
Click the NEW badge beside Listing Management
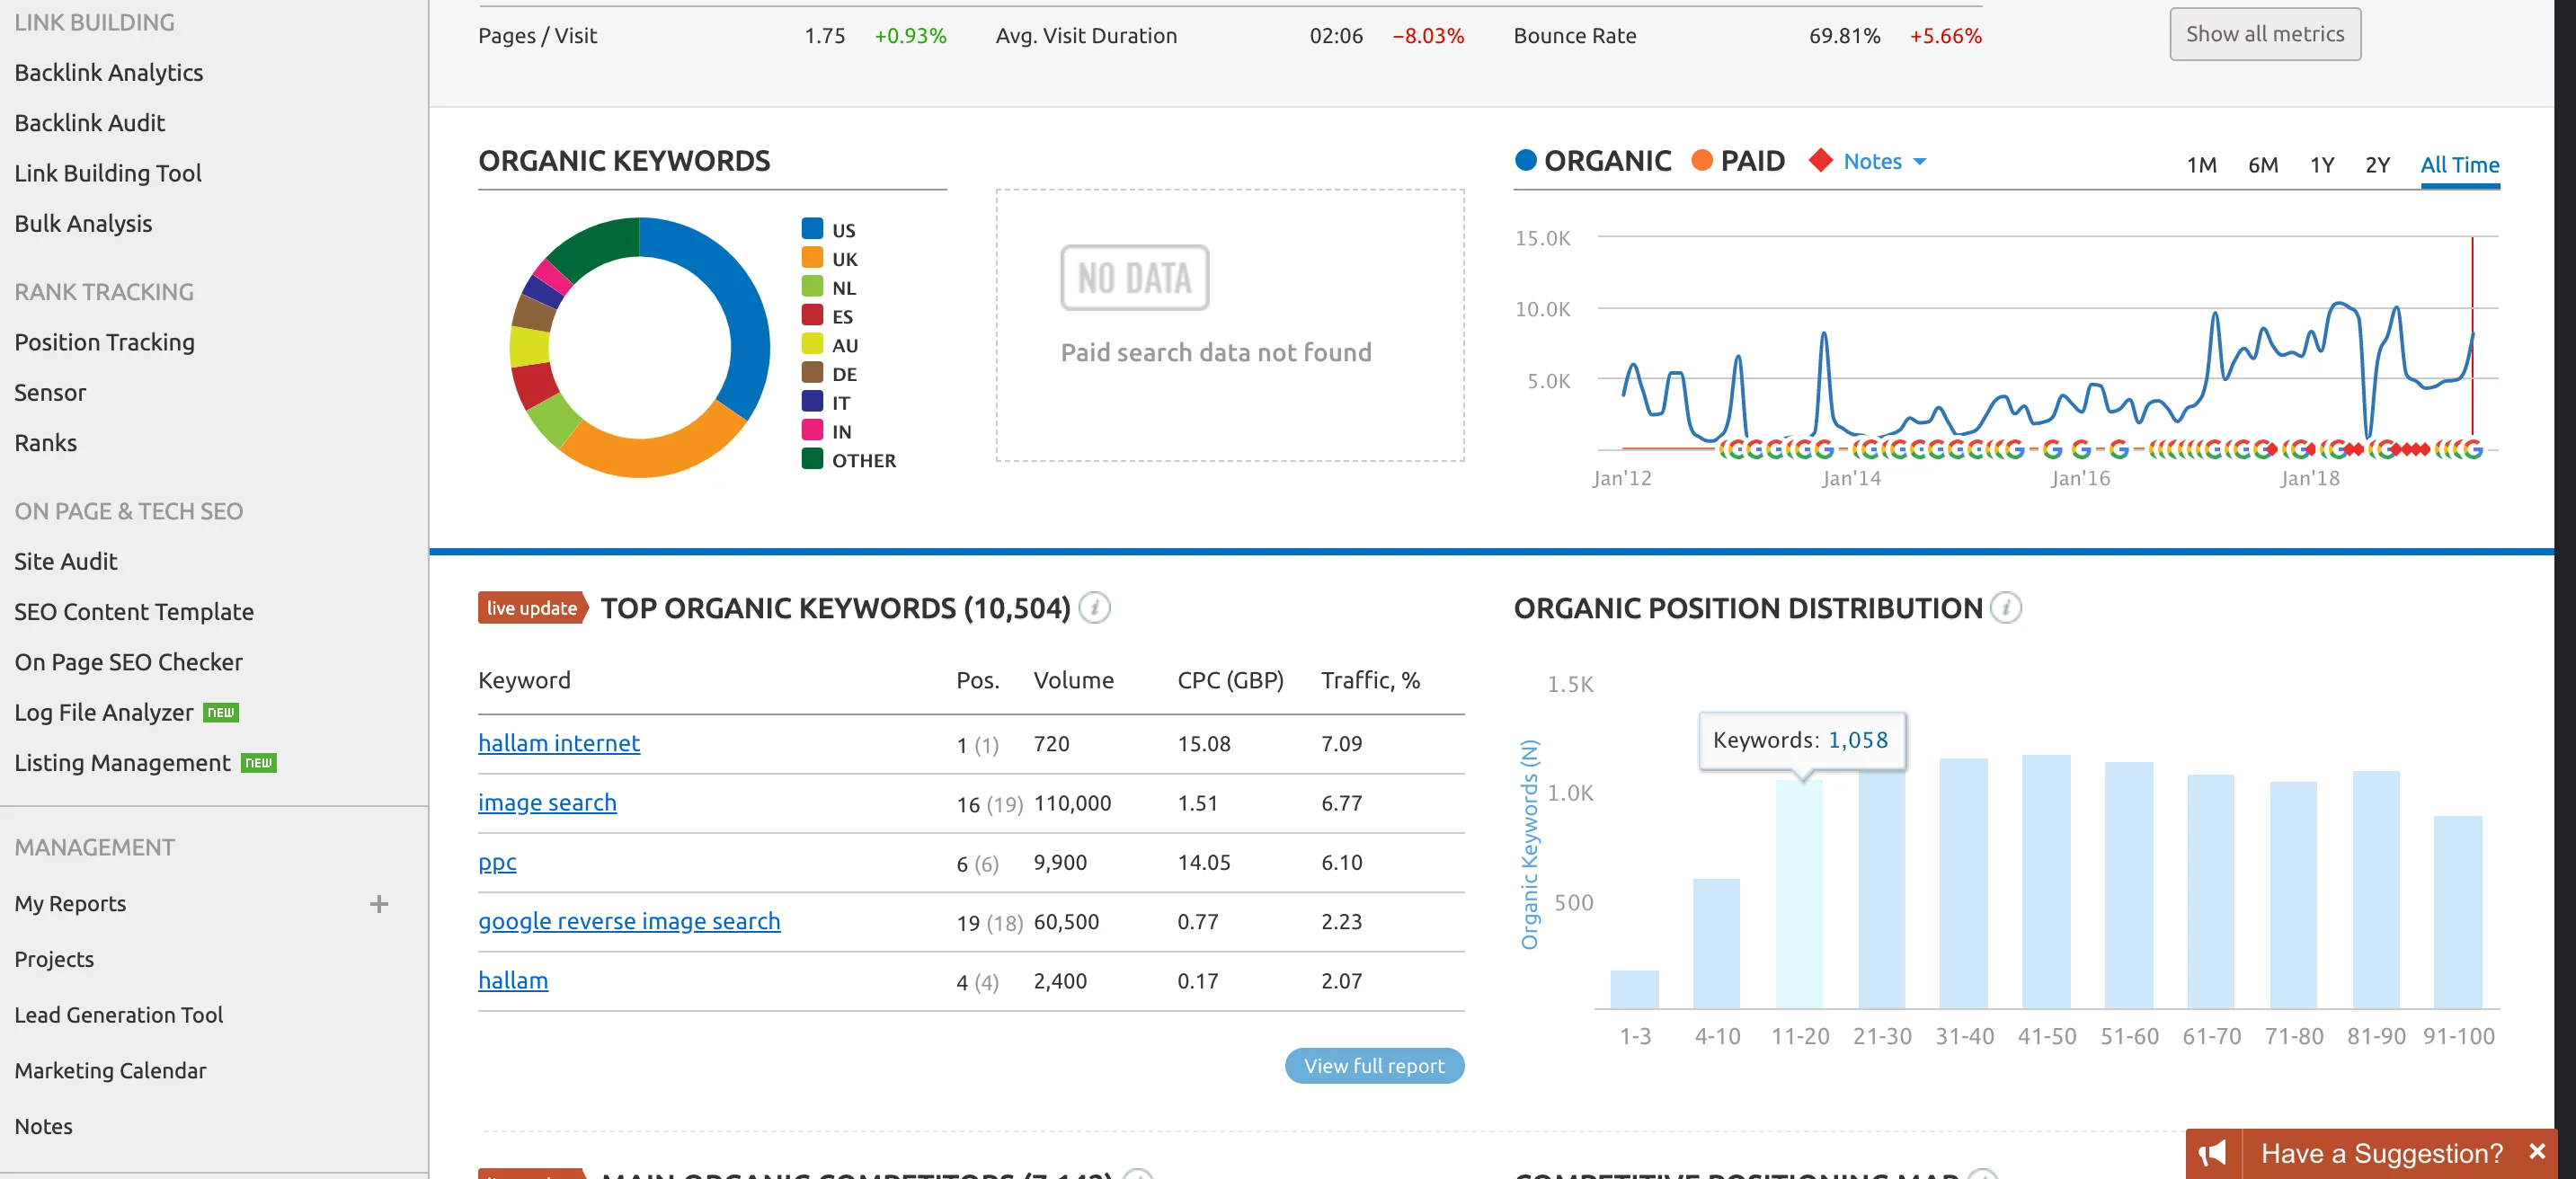(259, 762)
